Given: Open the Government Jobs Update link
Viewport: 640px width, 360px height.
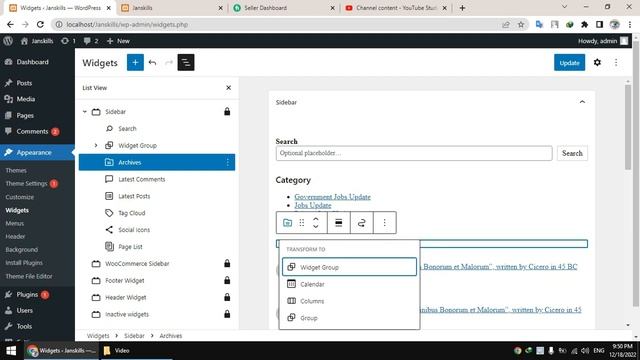Looking at the screenshot, I should click(x=333, y=197).
